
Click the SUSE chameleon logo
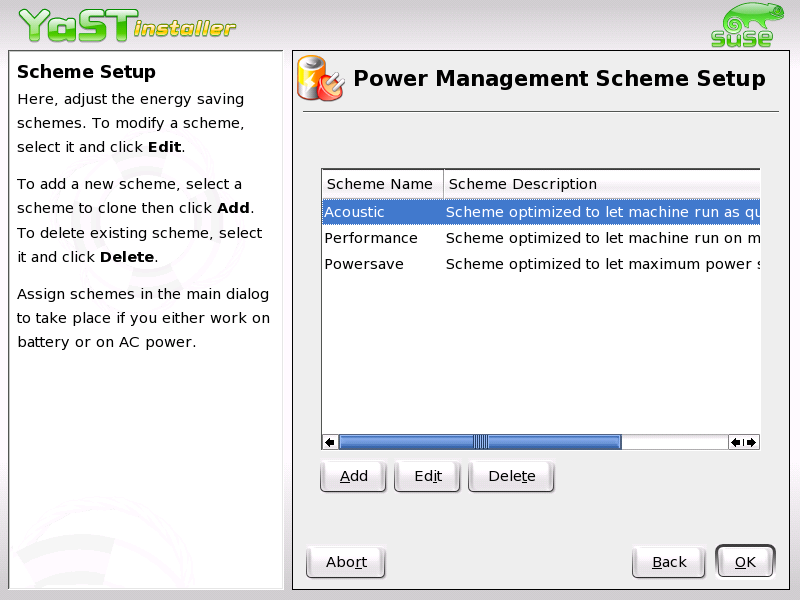coord(744,22)
